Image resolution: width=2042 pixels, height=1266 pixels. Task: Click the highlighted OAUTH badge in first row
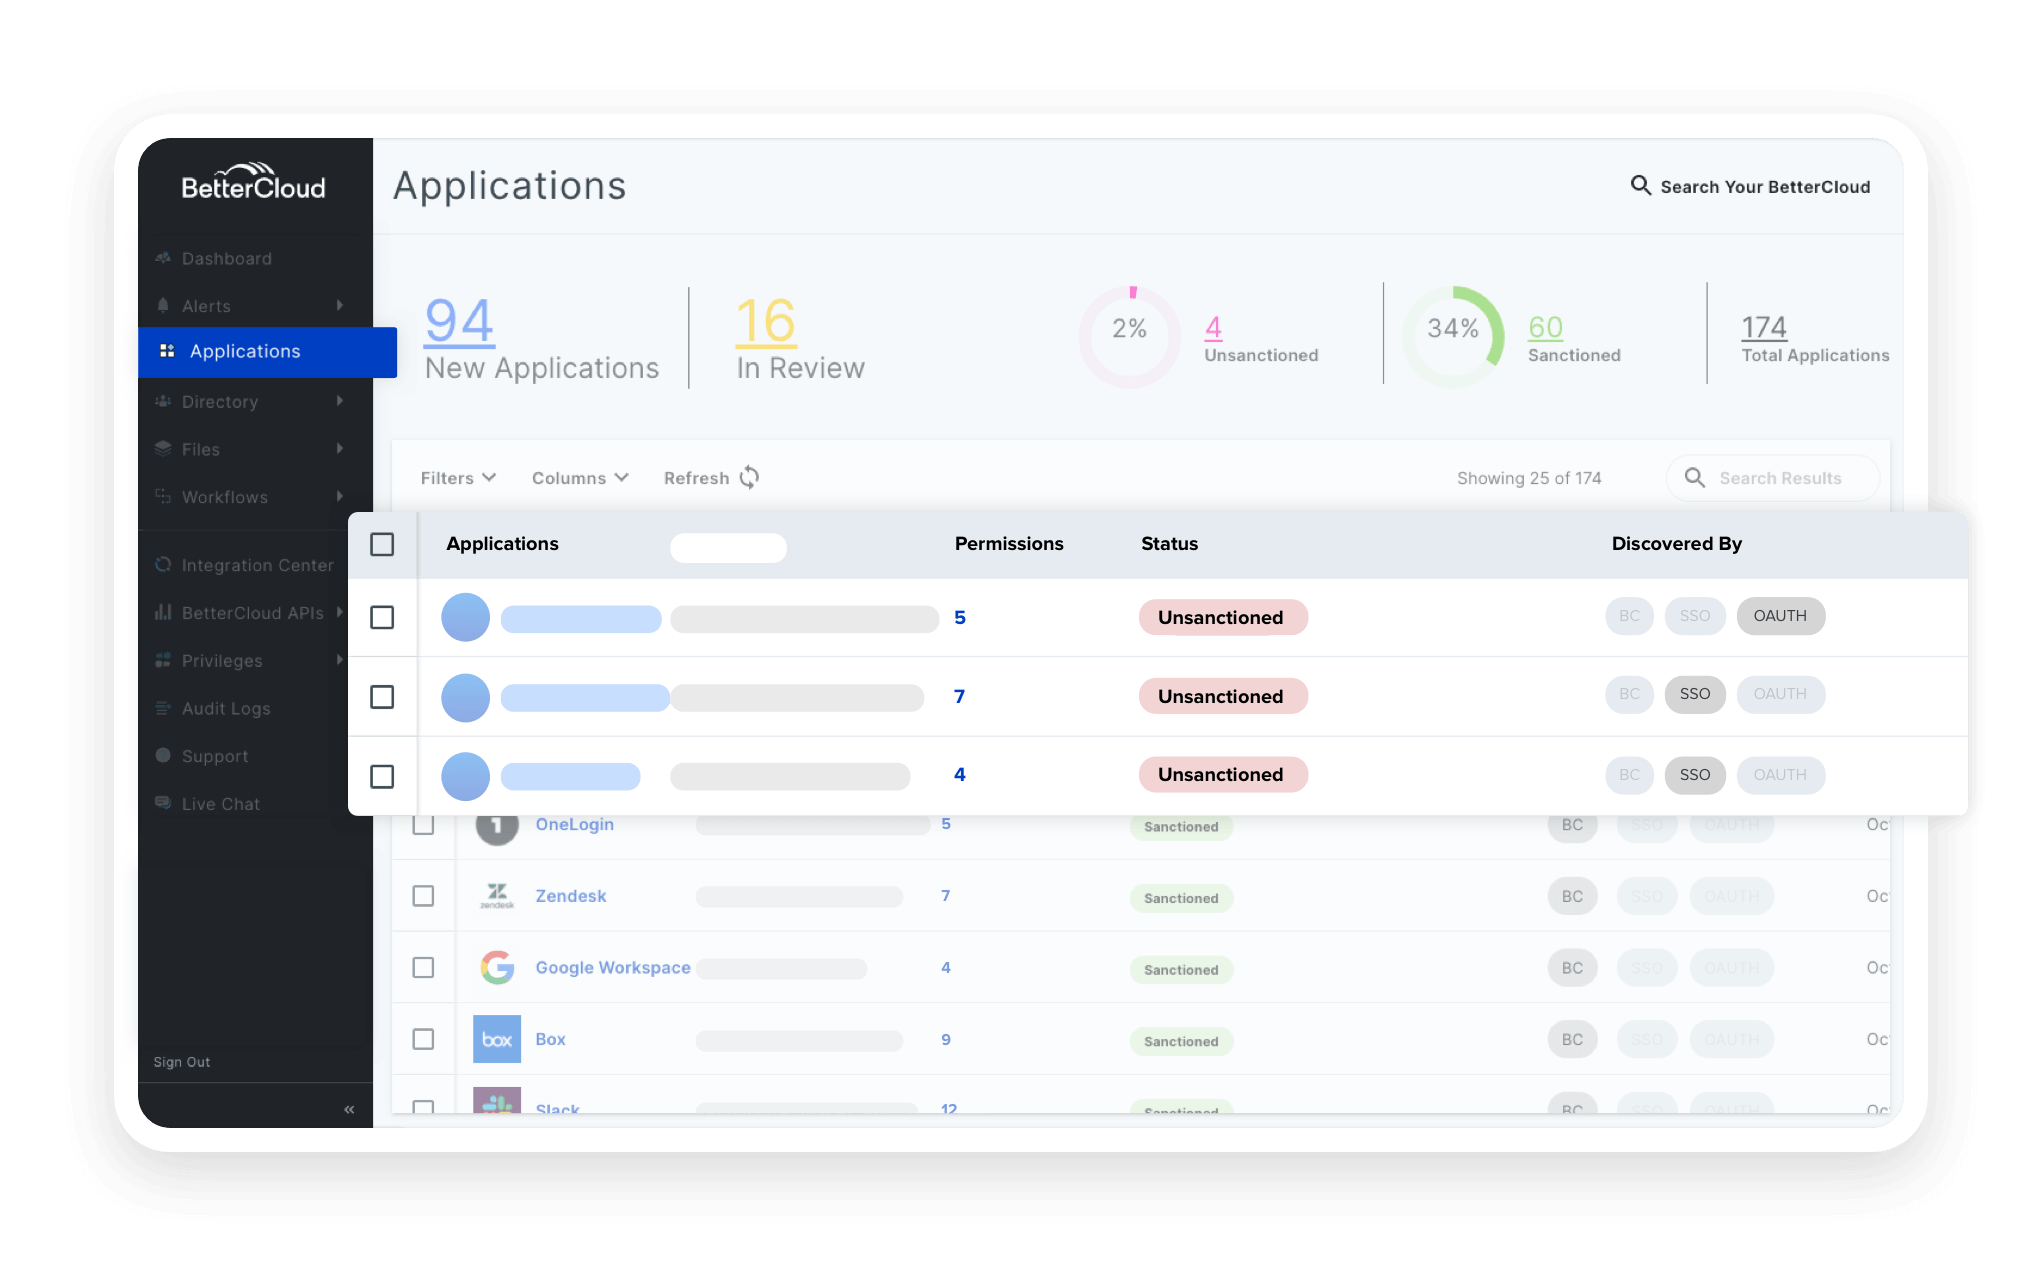pos(1780,616)
